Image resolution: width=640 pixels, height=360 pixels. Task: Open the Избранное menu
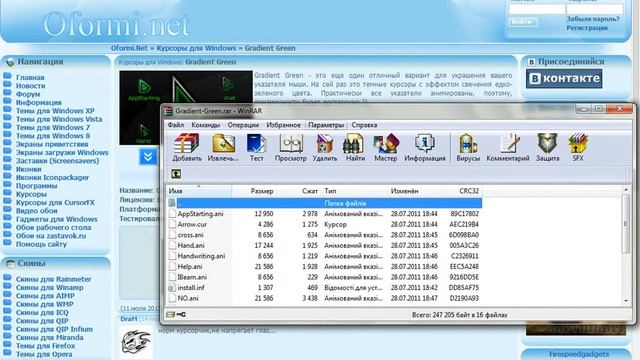[283, 125]
